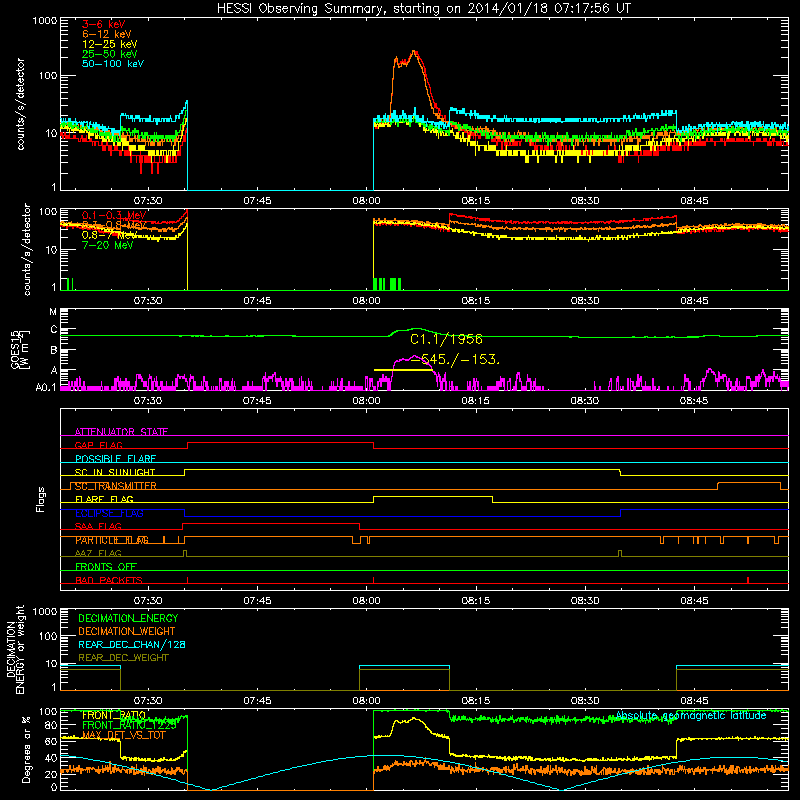This screenshot has width=800, height=800.
Task: Click the FRONT_RATIO legend label
Action: (114, 716)
